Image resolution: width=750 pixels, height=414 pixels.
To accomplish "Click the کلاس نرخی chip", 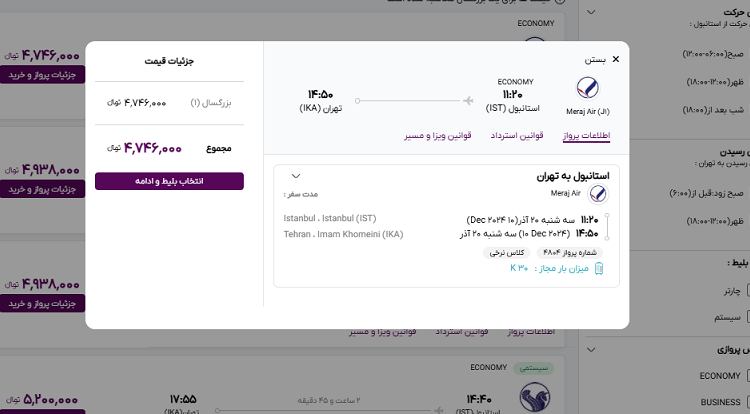I will click(507, 252).
